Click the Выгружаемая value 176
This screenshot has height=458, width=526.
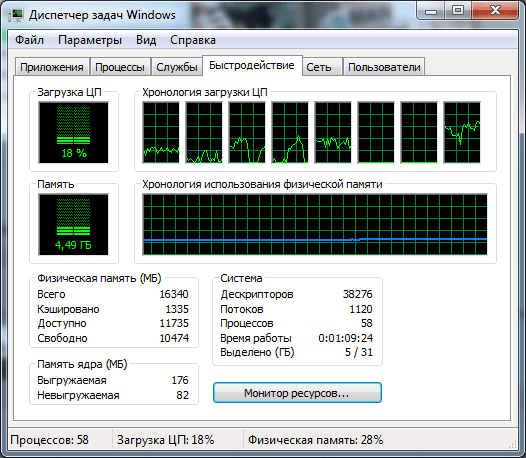coord(180,380)
